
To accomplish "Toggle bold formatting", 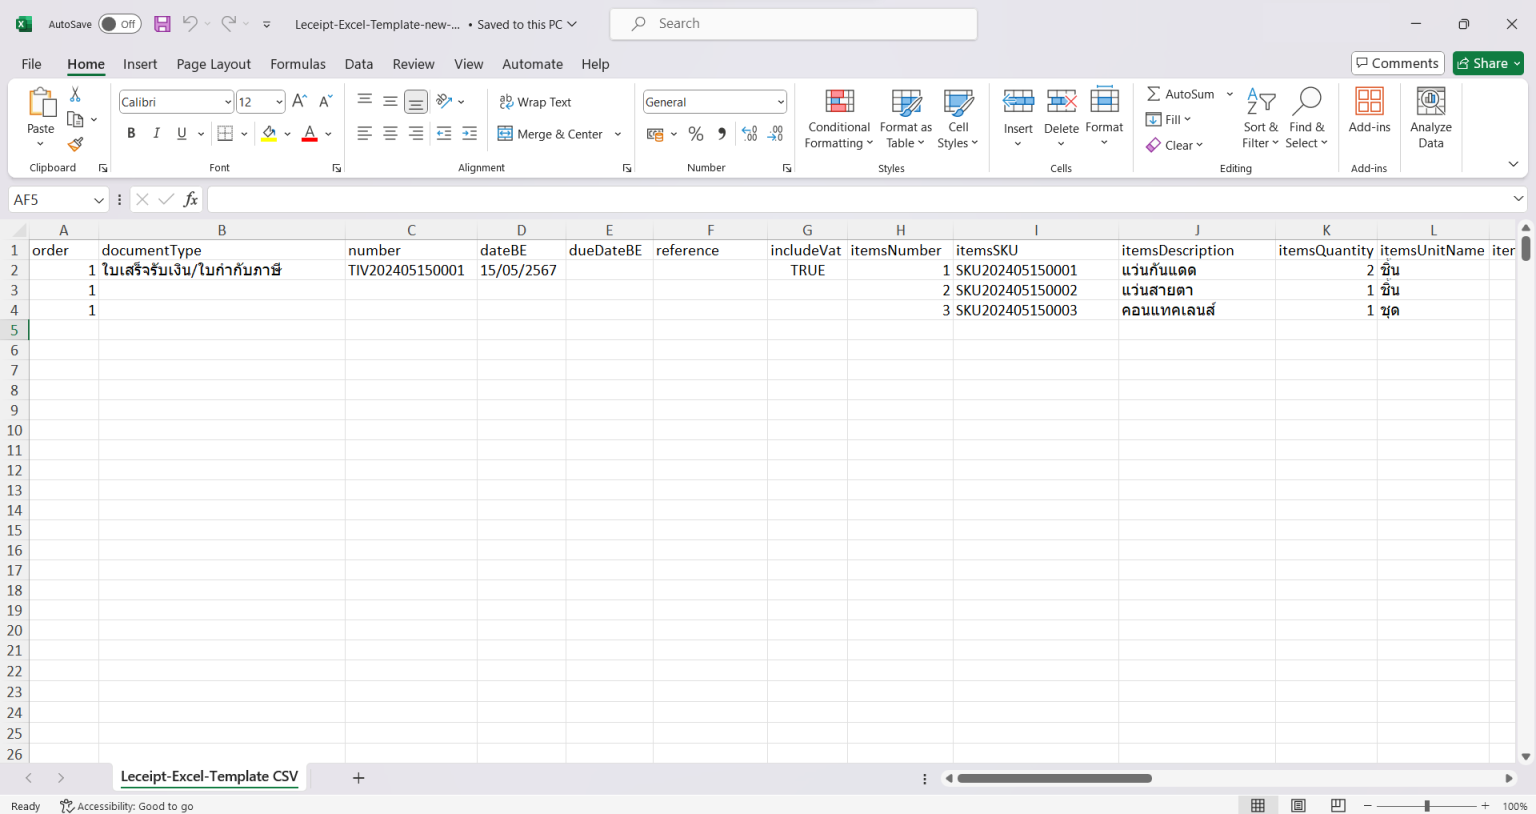I will (x=131, y=134).
